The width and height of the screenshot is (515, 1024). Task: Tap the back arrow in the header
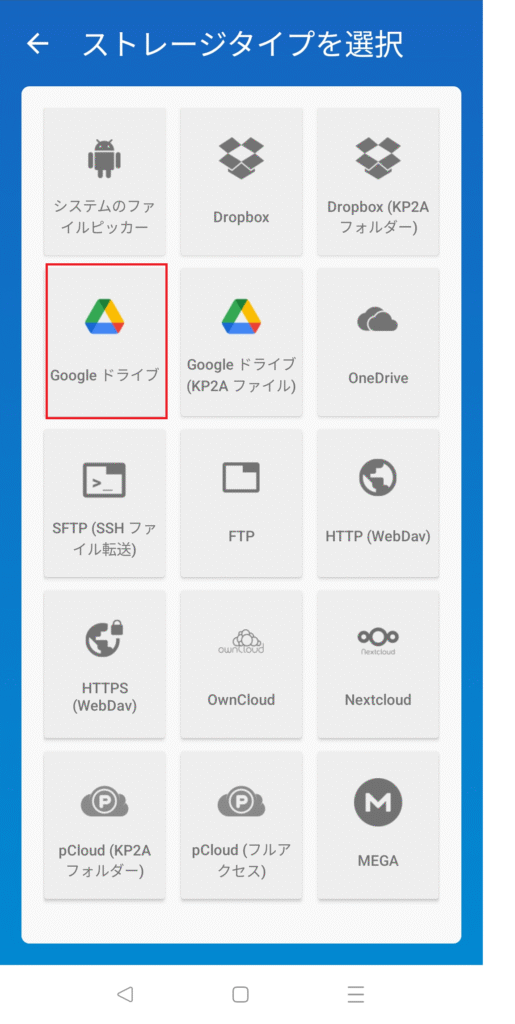[x=38, y=44]
